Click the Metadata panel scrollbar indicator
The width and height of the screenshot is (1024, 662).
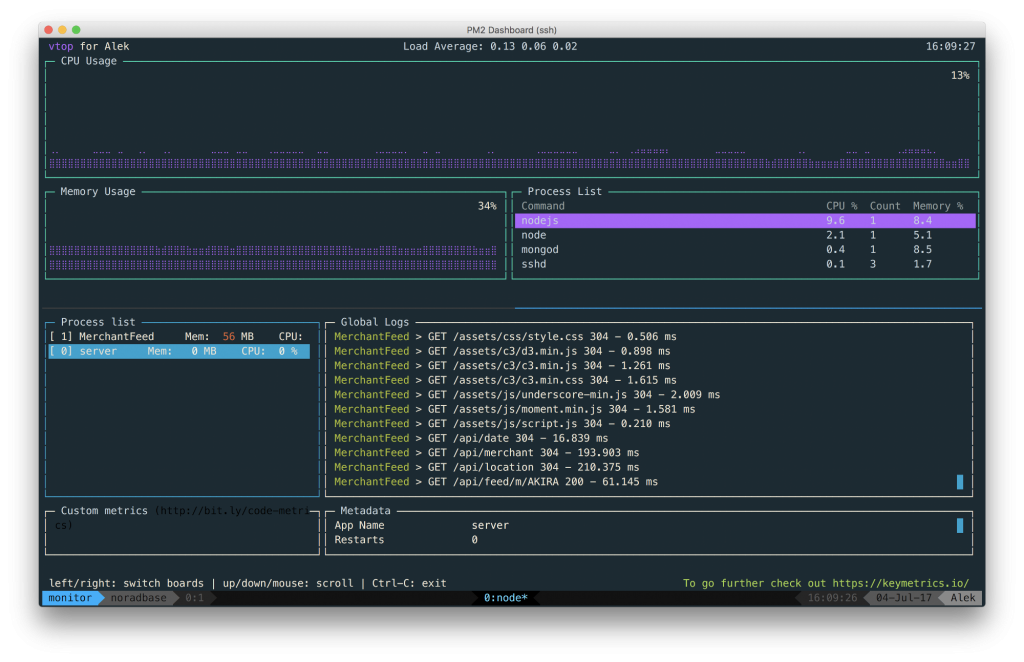coord(960,525)
